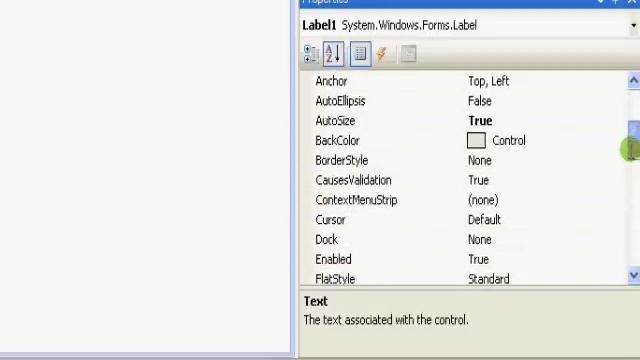
Task: Select the AutoEllipsis property name
Action: (x=340, y=101)
